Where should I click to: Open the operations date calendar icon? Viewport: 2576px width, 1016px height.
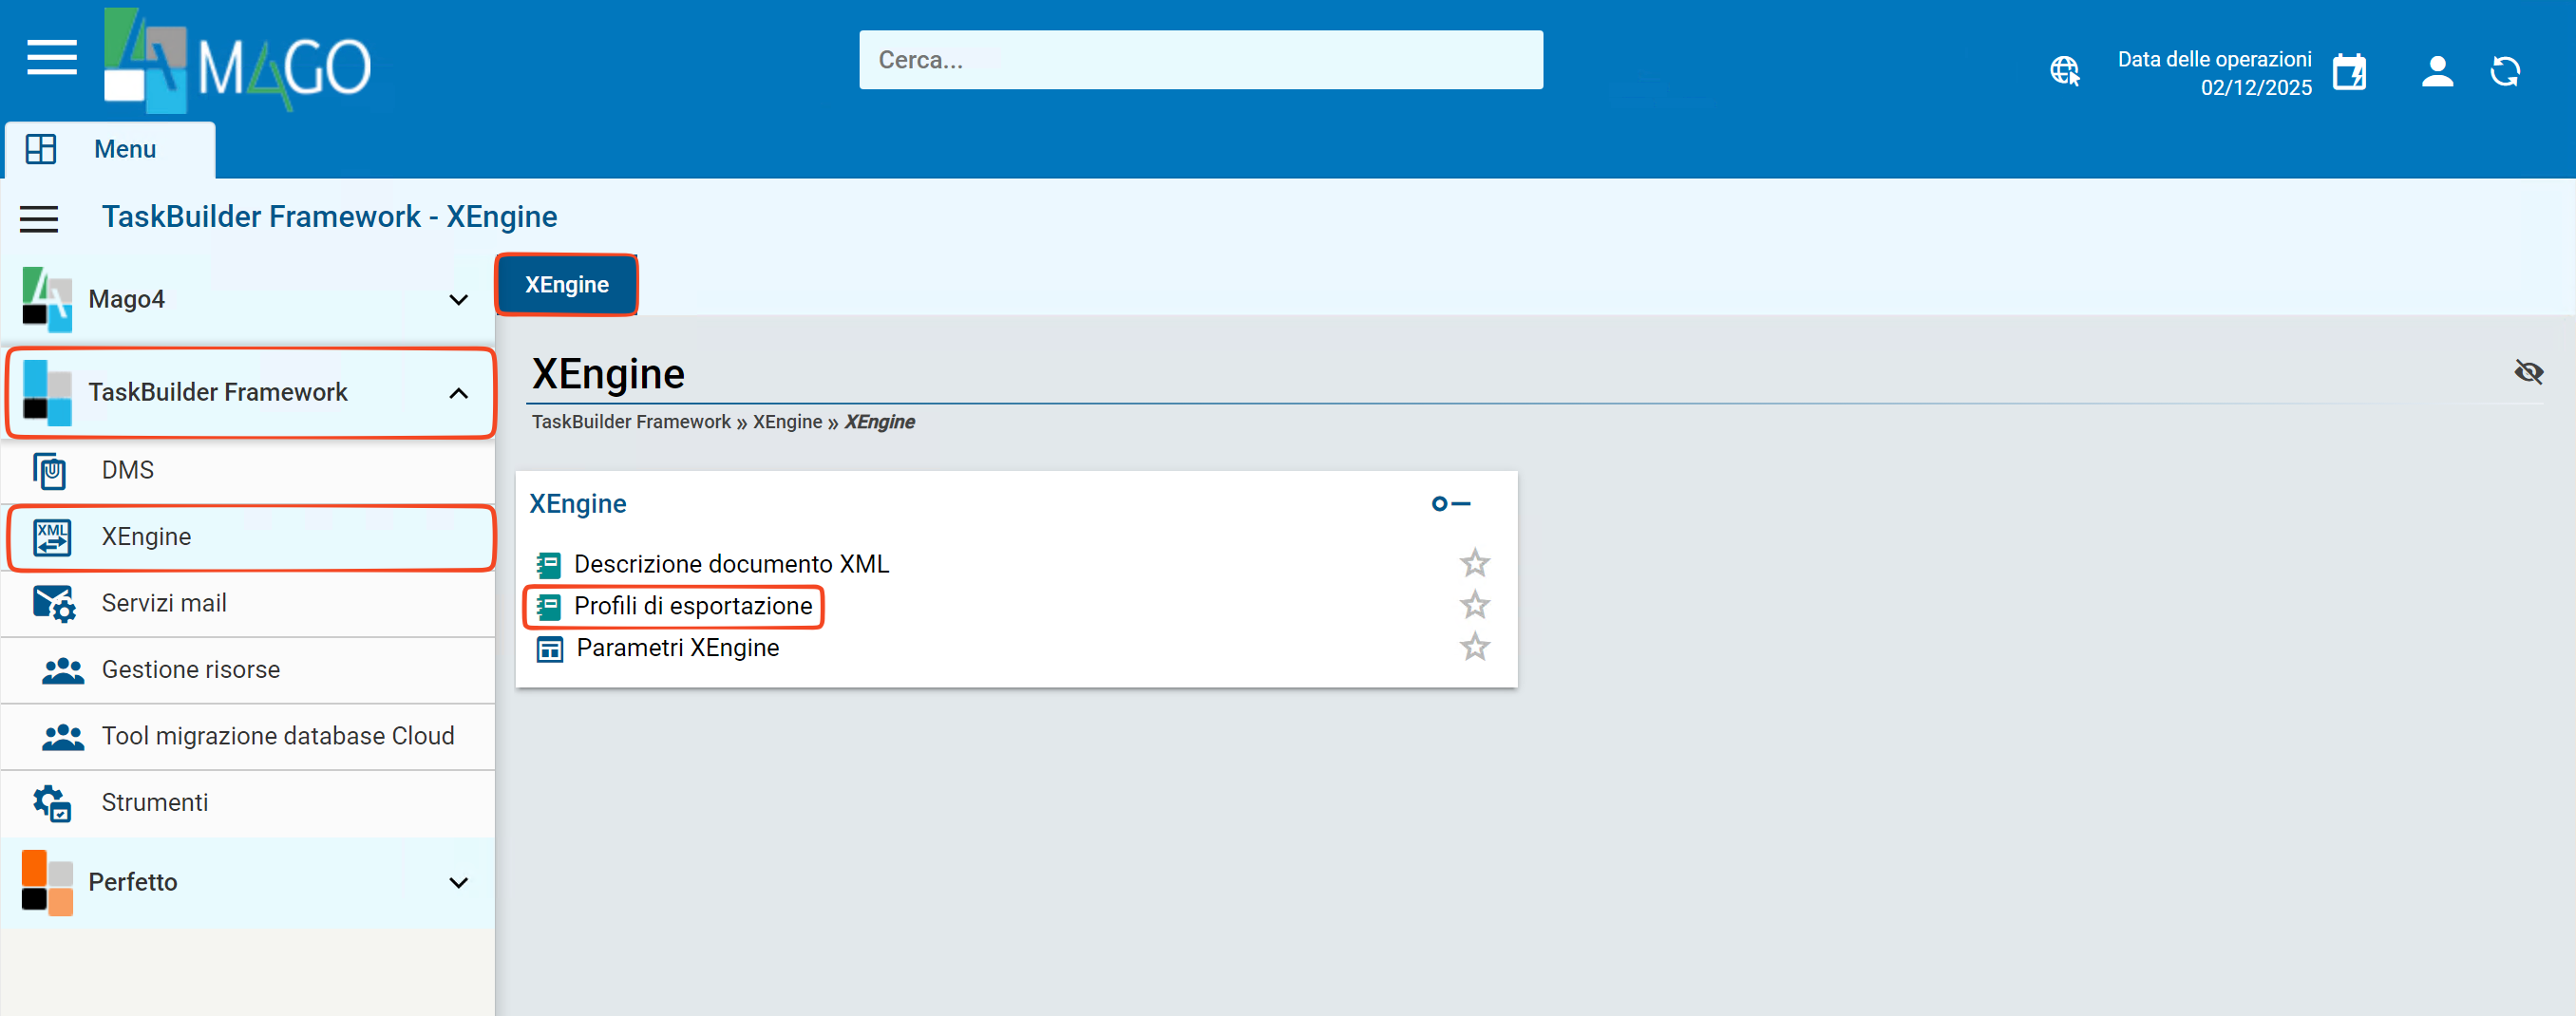point(2349,72)
